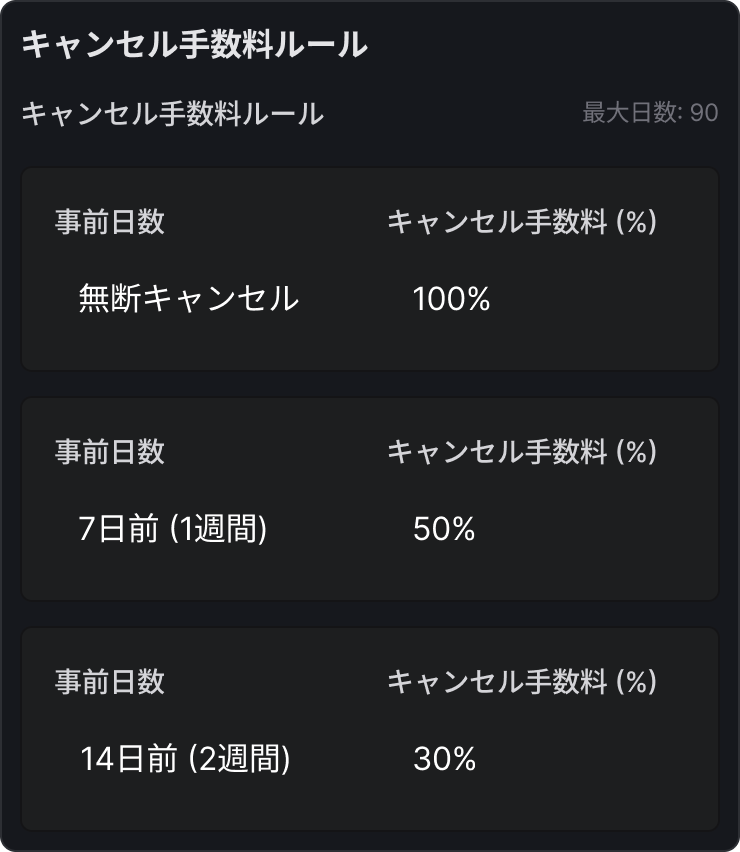
Task: Edit the 50% cancellation fee value
Action: point(444,529)
